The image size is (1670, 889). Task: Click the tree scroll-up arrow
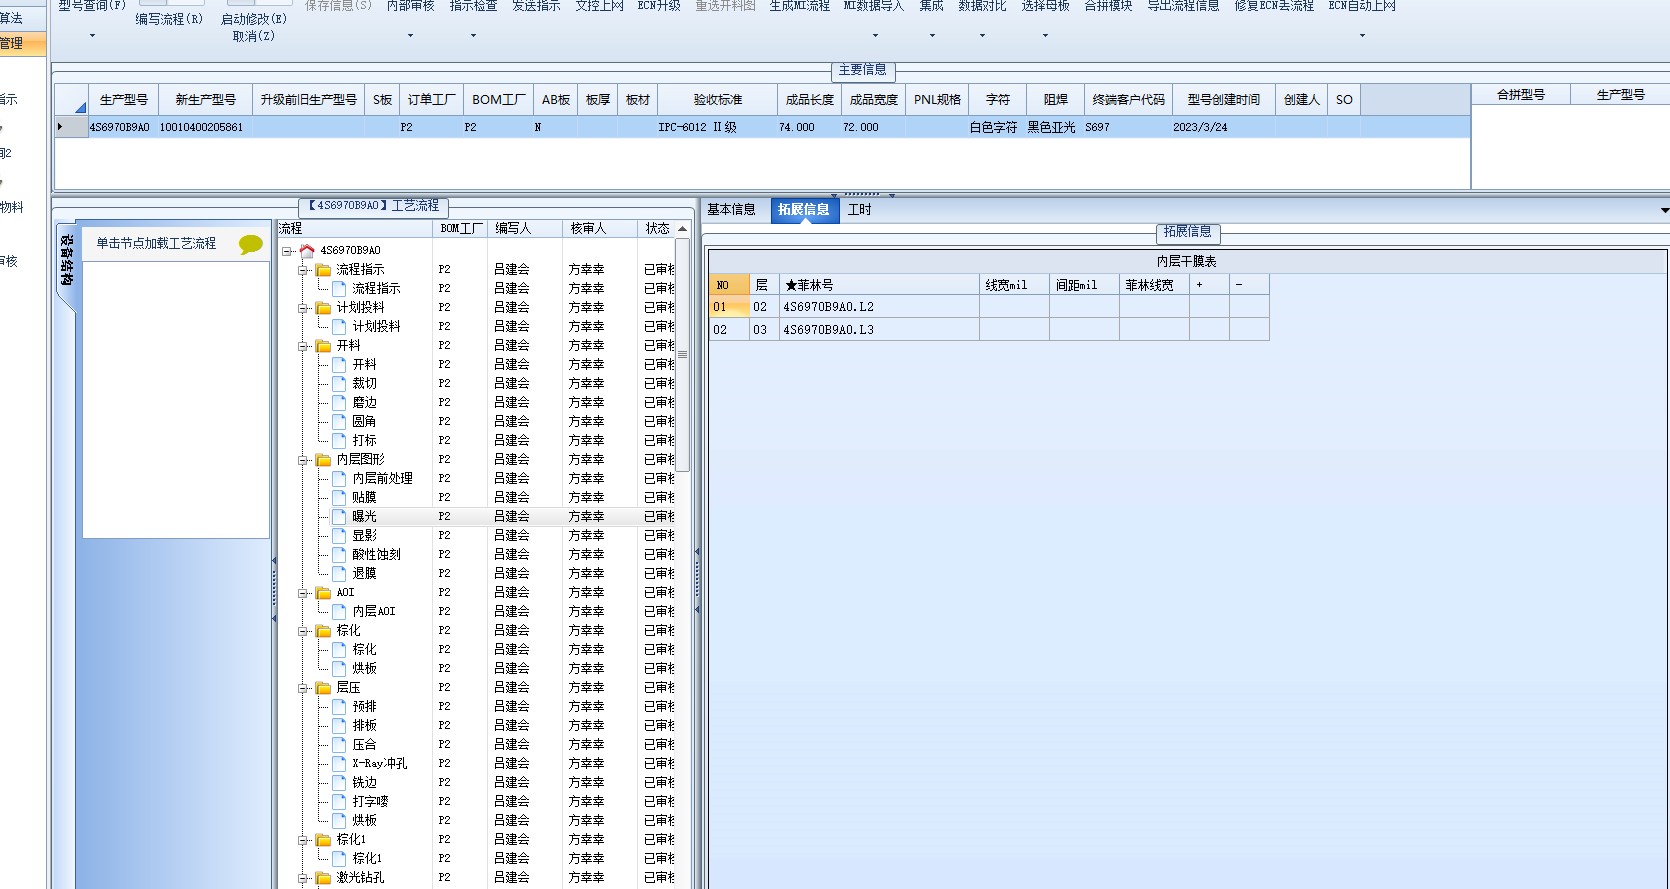pos(683,229)
